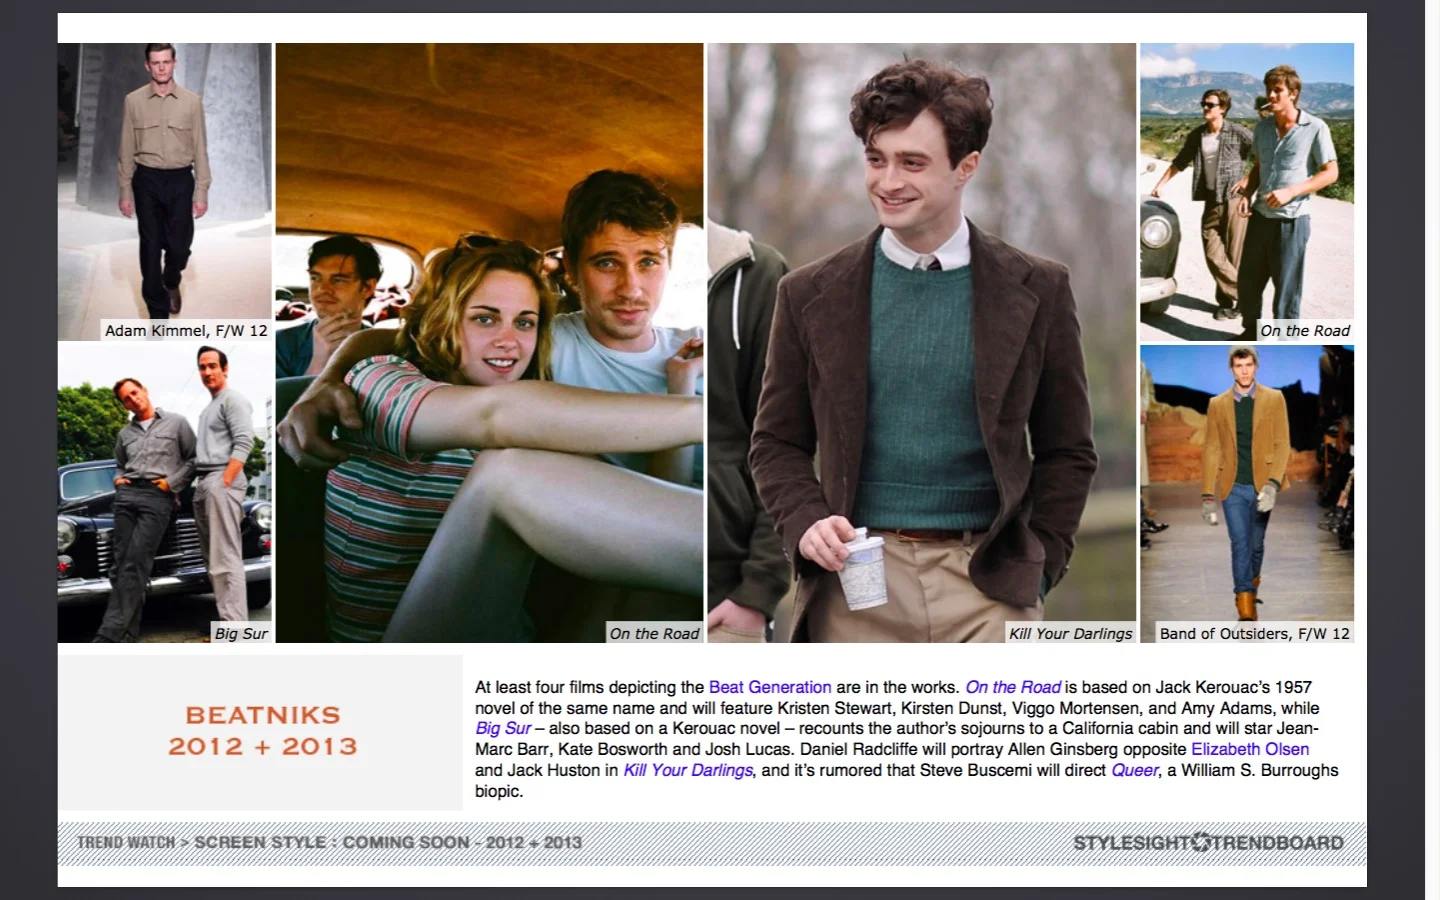Select the Big Sur film still thumbnail
1440x900 pixels.
[165, 493]
